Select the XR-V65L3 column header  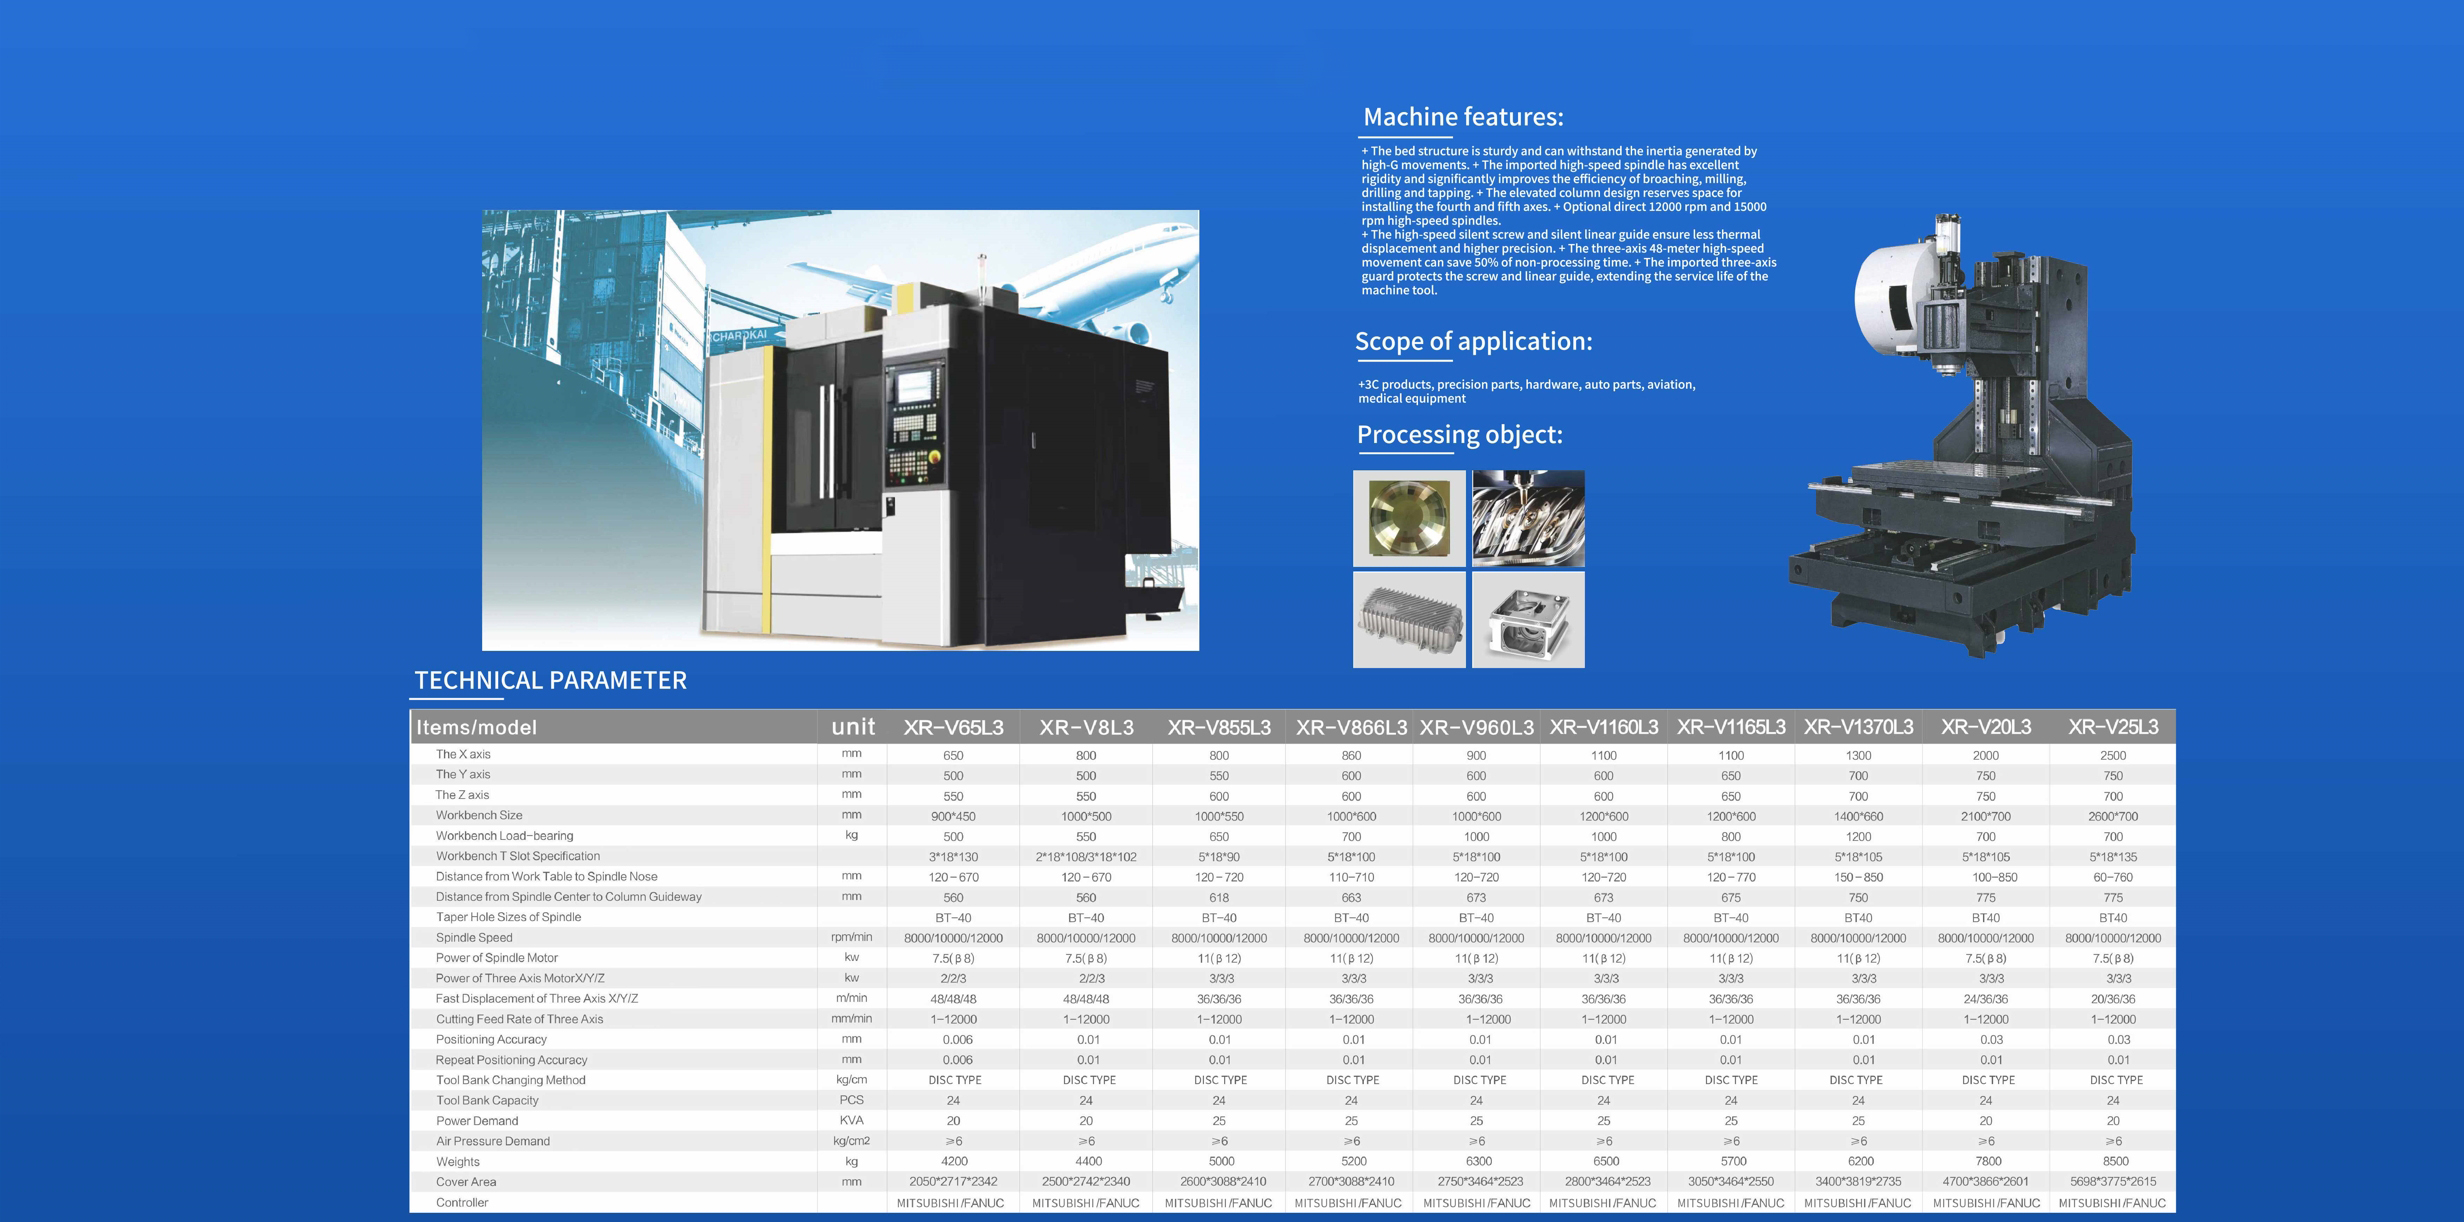(953, 727)
